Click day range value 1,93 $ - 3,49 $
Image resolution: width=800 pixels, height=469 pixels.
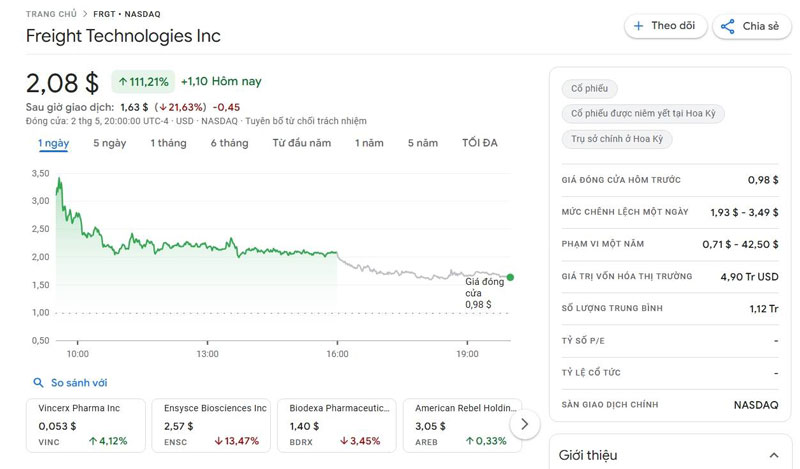(744, 212)
